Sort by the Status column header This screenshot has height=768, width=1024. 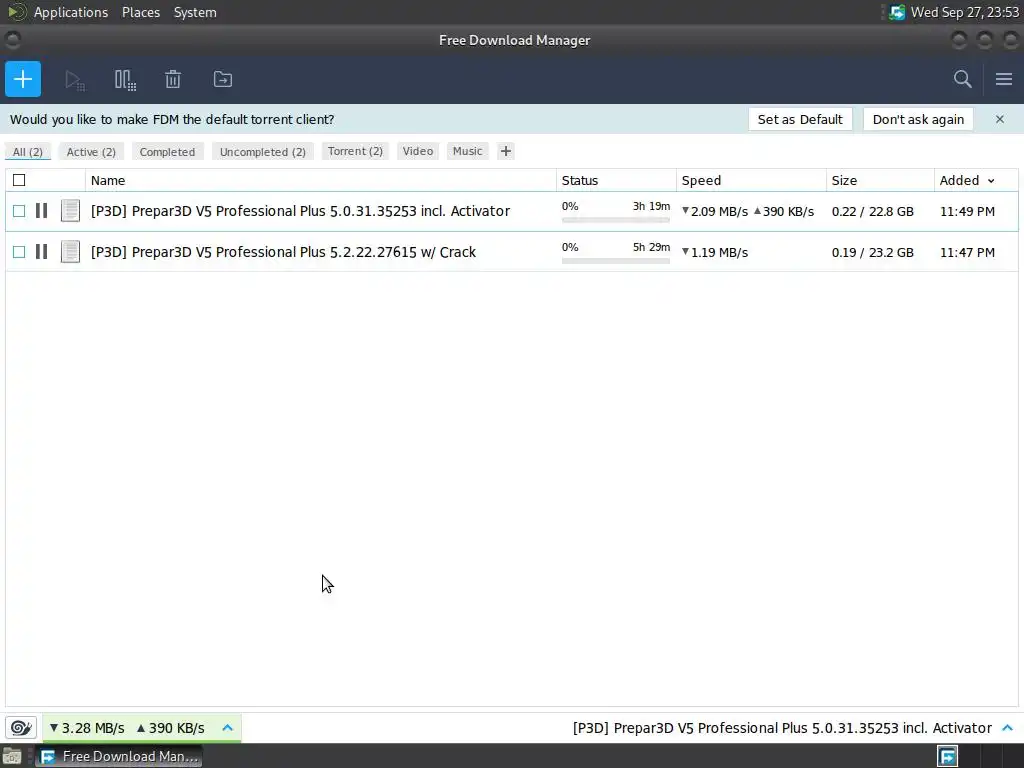pos(616,180)
